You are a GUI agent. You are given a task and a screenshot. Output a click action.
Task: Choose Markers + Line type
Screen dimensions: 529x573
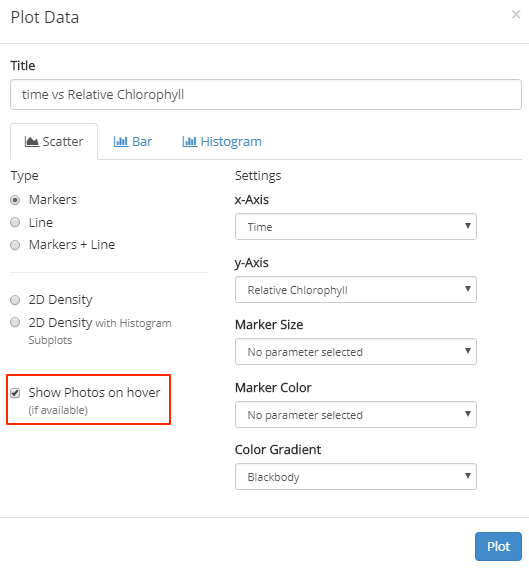tap(15, 245)
